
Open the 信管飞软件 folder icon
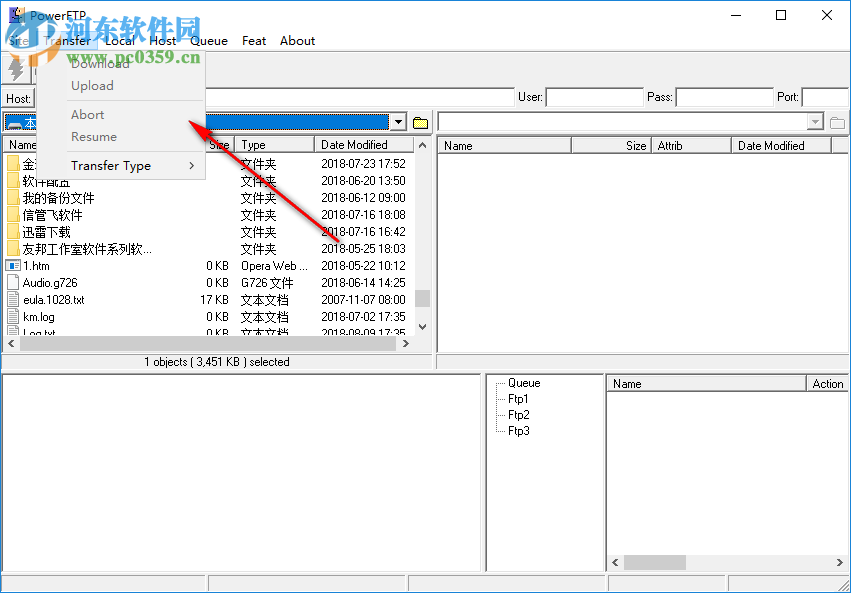coord(13,215)
